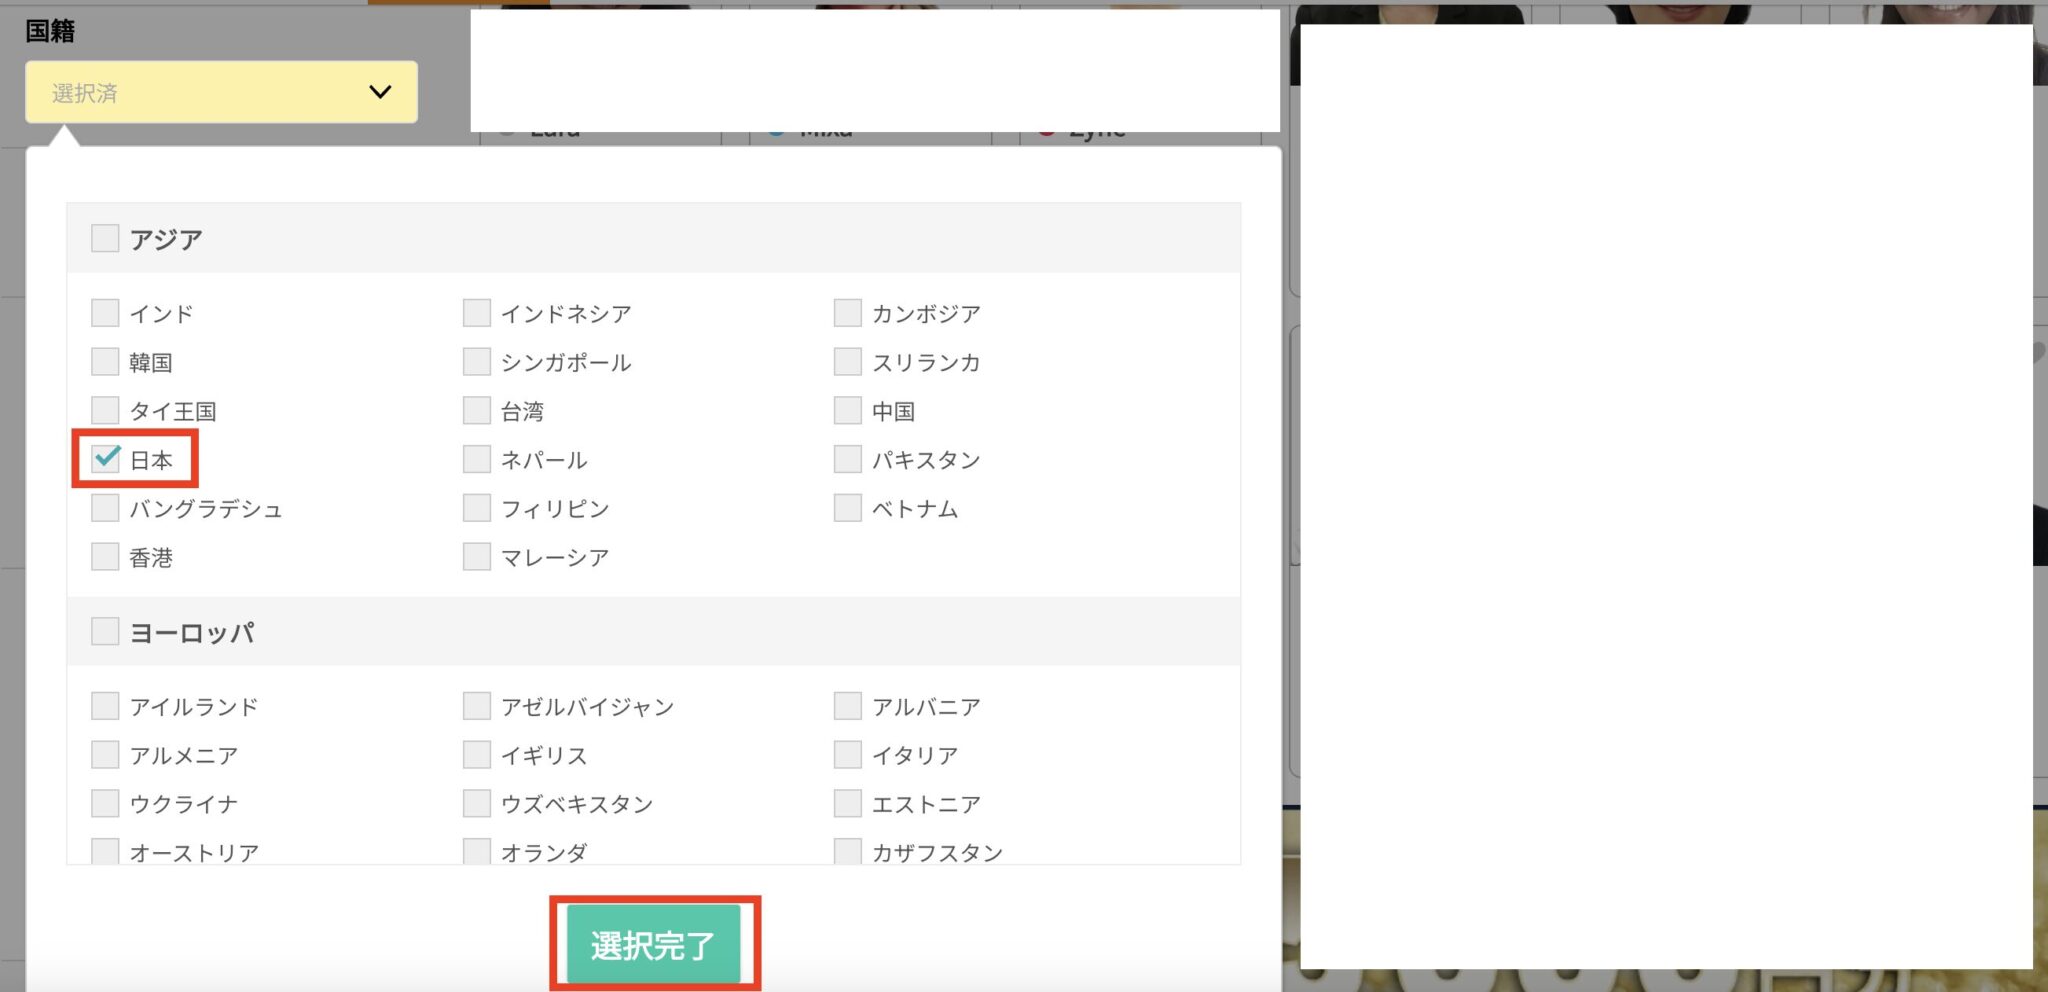The image size is (2048, 992).
Task: Check the インド checkbox
Action: (x=105, y=313)
